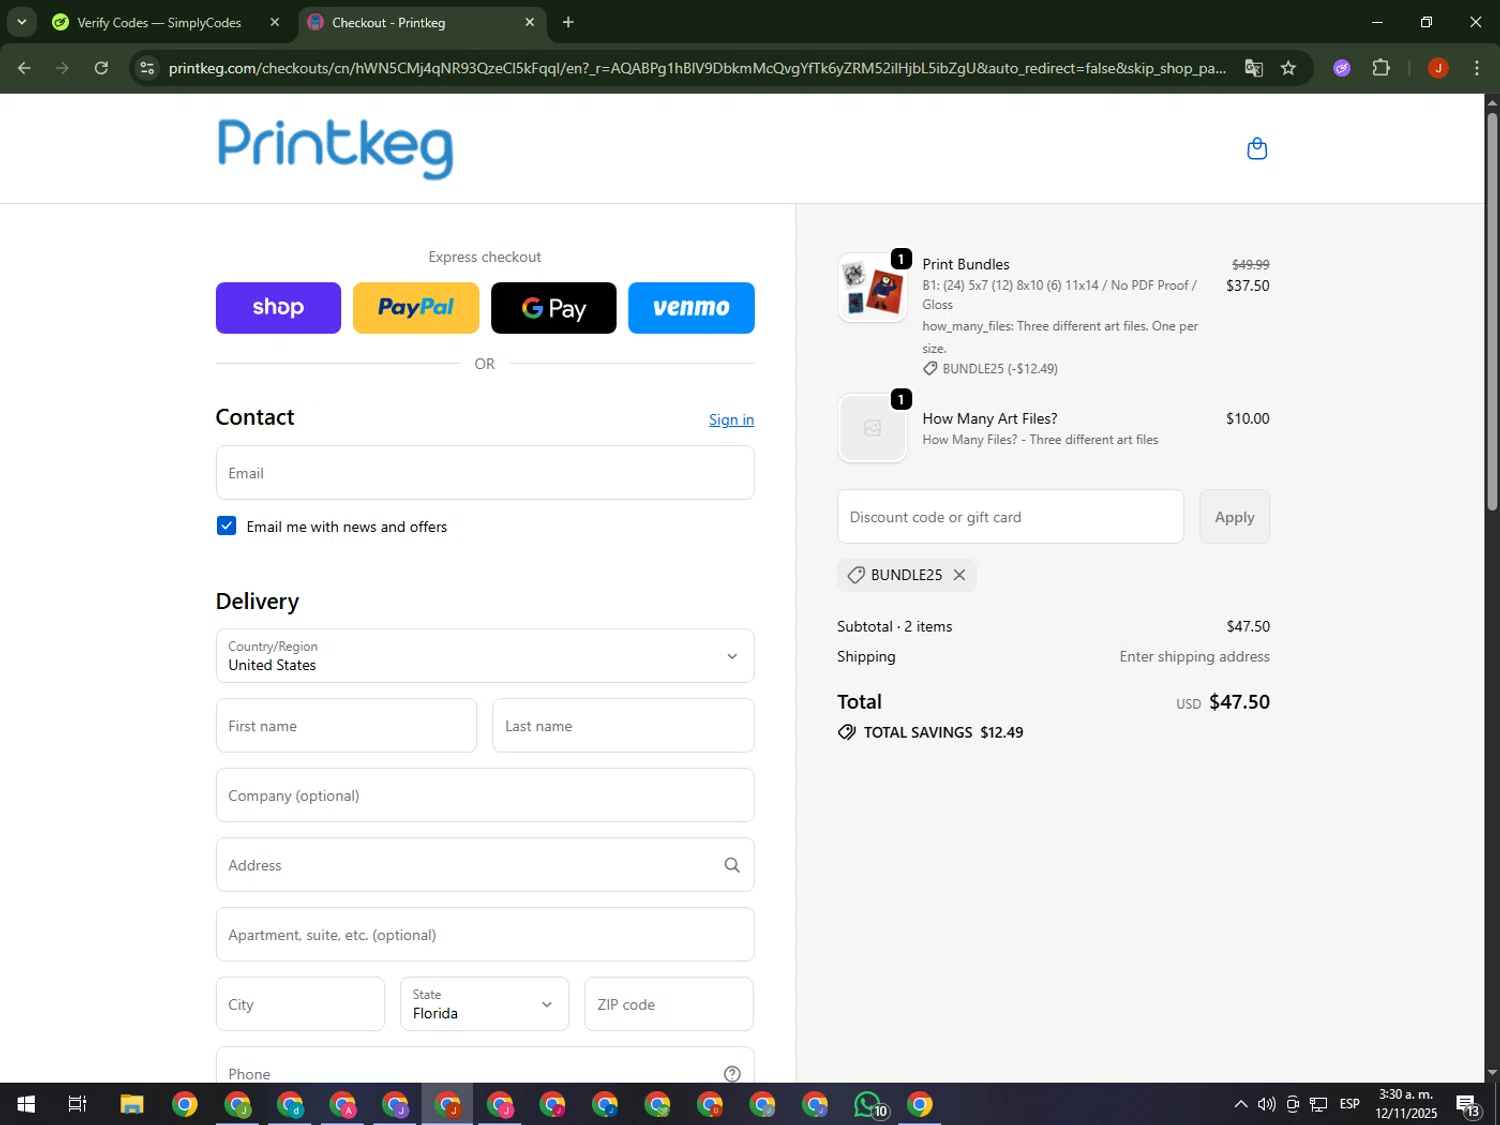Click the address search magnifier icon
Screen dimensions: 1500x1125
732,865
